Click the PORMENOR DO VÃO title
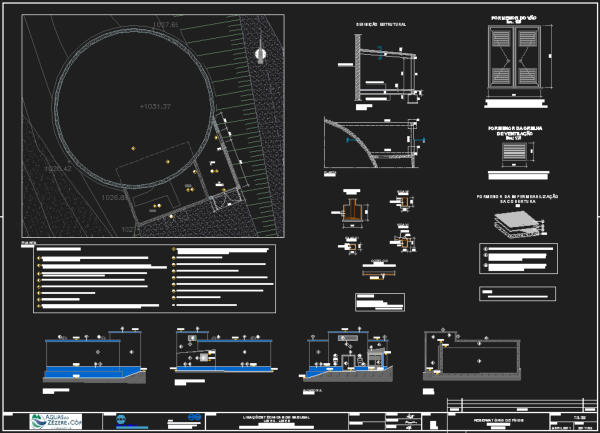Viewport: 600px width, 433px height. pos(514,19)
